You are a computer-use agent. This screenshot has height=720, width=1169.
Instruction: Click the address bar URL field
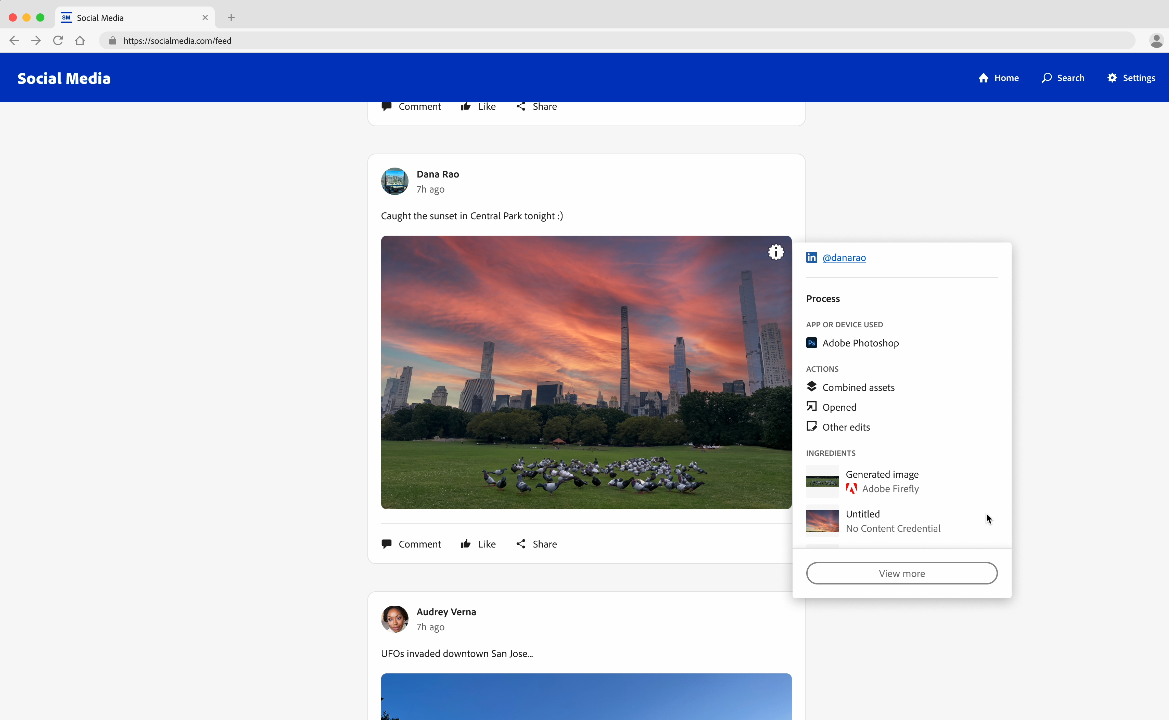point(617,40)
